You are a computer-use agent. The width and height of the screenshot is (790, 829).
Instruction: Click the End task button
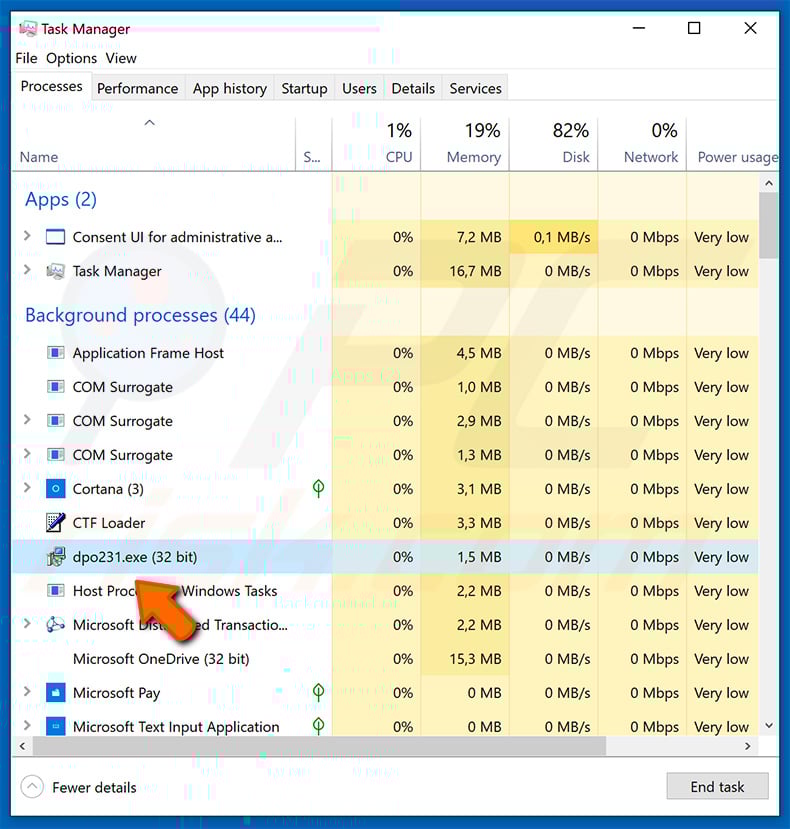tap(717, 787)
